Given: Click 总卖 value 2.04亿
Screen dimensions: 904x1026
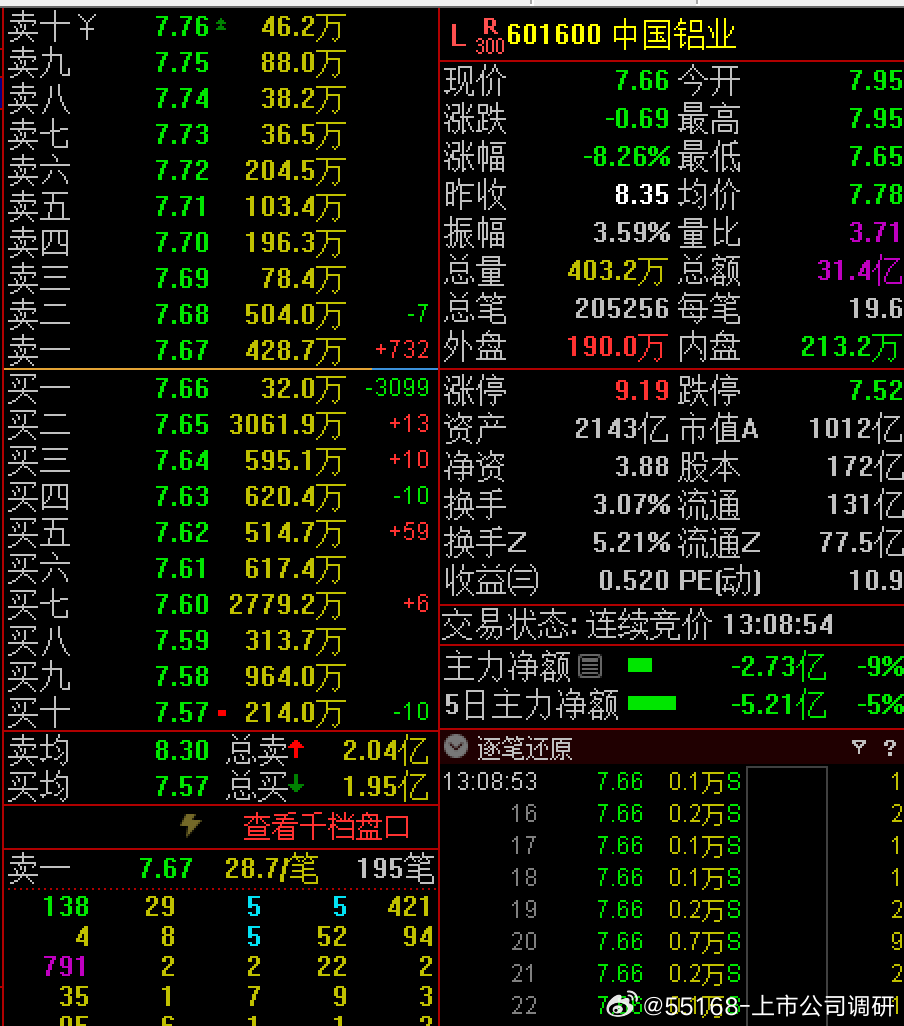Looking at the screenshot, I should click(x=386, y=751).
